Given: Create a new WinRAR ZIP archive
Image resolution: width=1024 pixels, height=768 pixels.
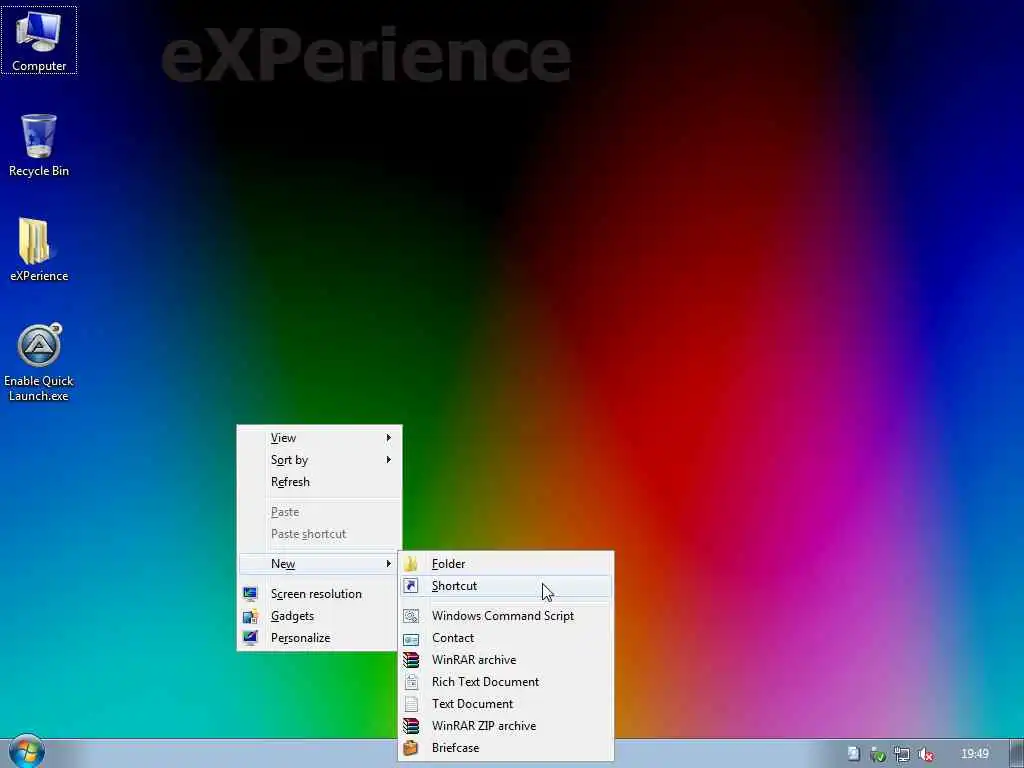Looking at the screenshot, I should coord(506,726).
